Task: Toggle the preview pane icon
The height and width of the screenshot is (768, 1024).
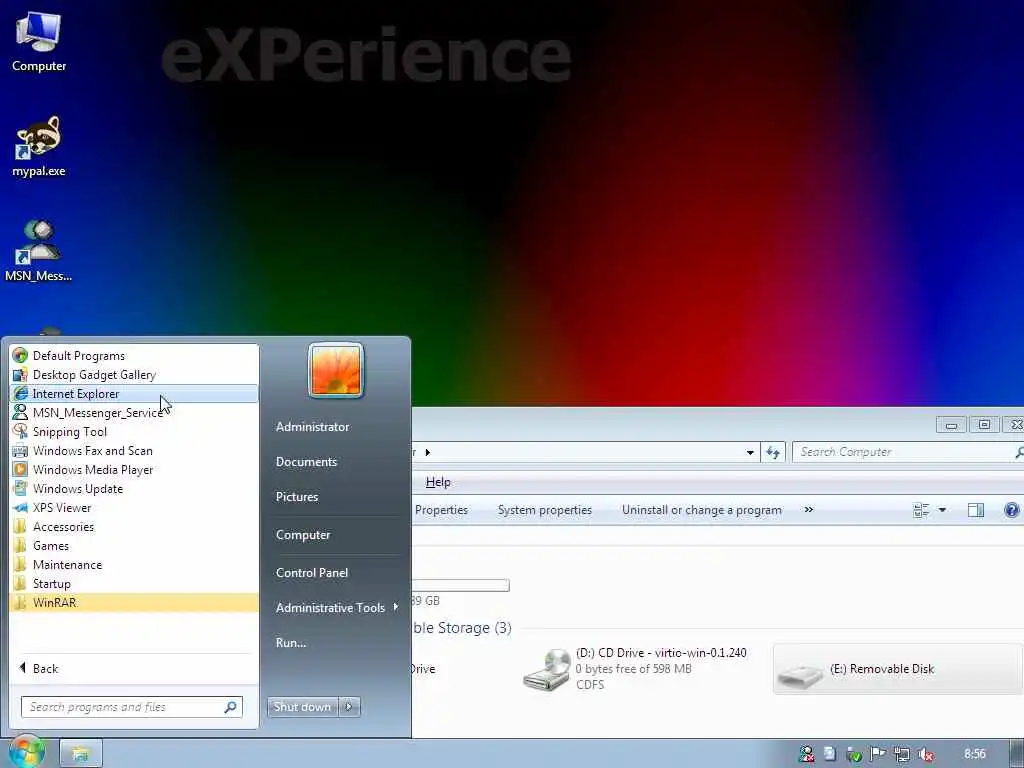Action: pyautogui.click(x=976, y=510)
